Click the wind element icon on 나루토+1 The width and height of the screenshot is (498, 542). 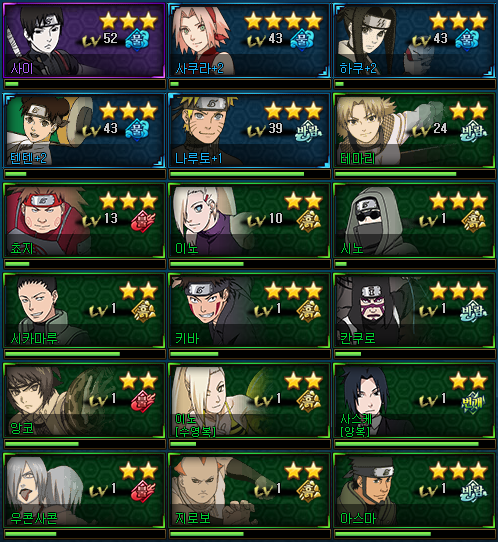[308, 131]
